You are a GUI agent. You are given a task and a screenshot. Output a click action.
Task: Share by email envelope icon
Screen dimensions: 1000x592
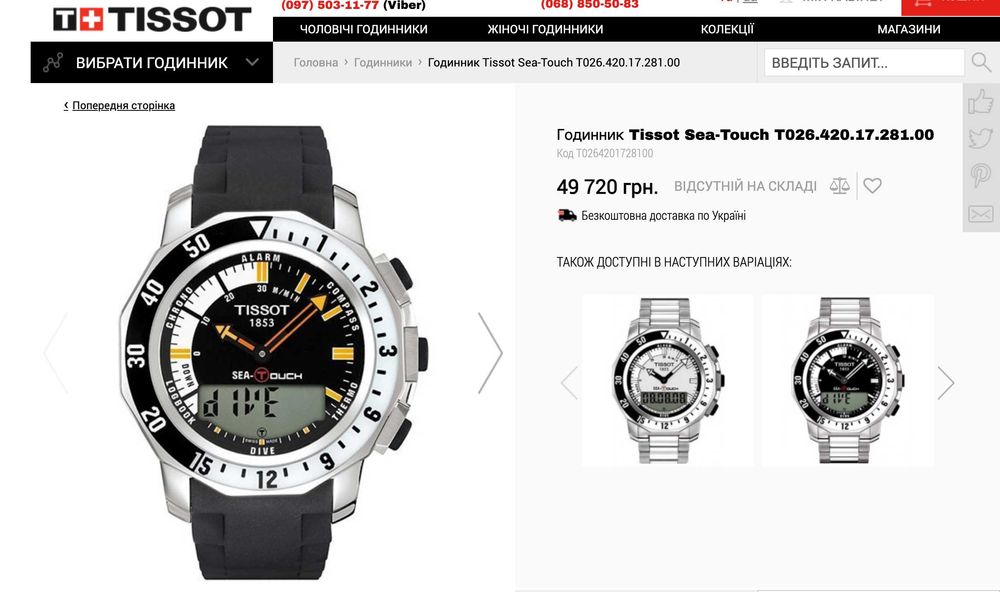click(981, 214)
